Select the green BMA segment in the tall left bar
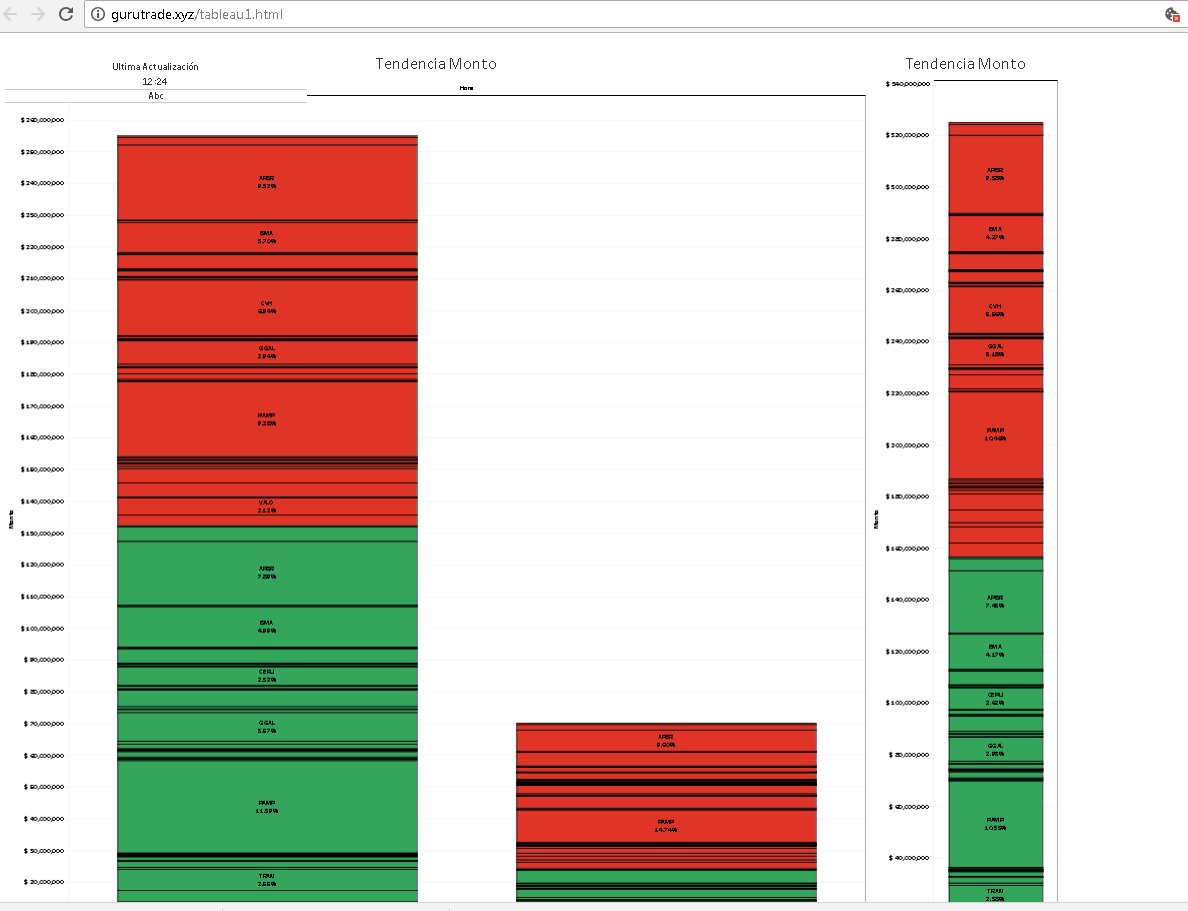Image resolution: width=1188 pixels, height=911 pixels. pyautogui.click(x=267, y=627)
